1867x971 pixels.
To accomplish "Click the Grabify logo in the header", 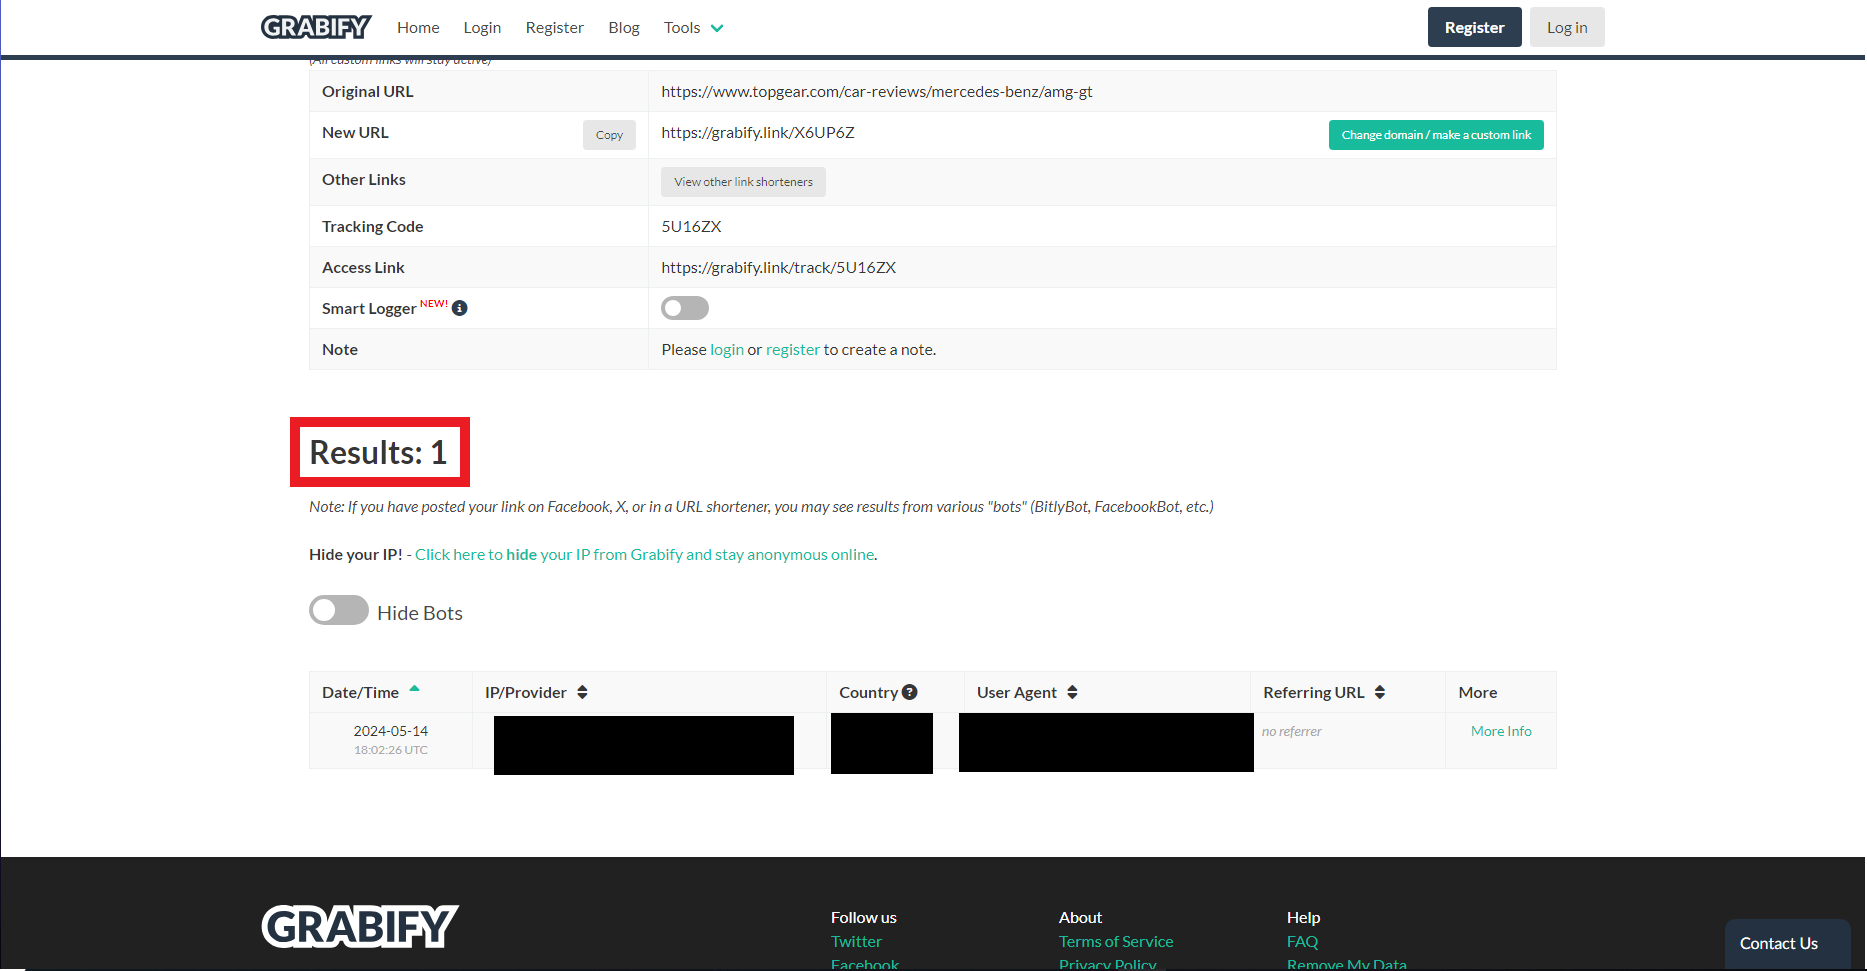I will click(x=316, y=27).
